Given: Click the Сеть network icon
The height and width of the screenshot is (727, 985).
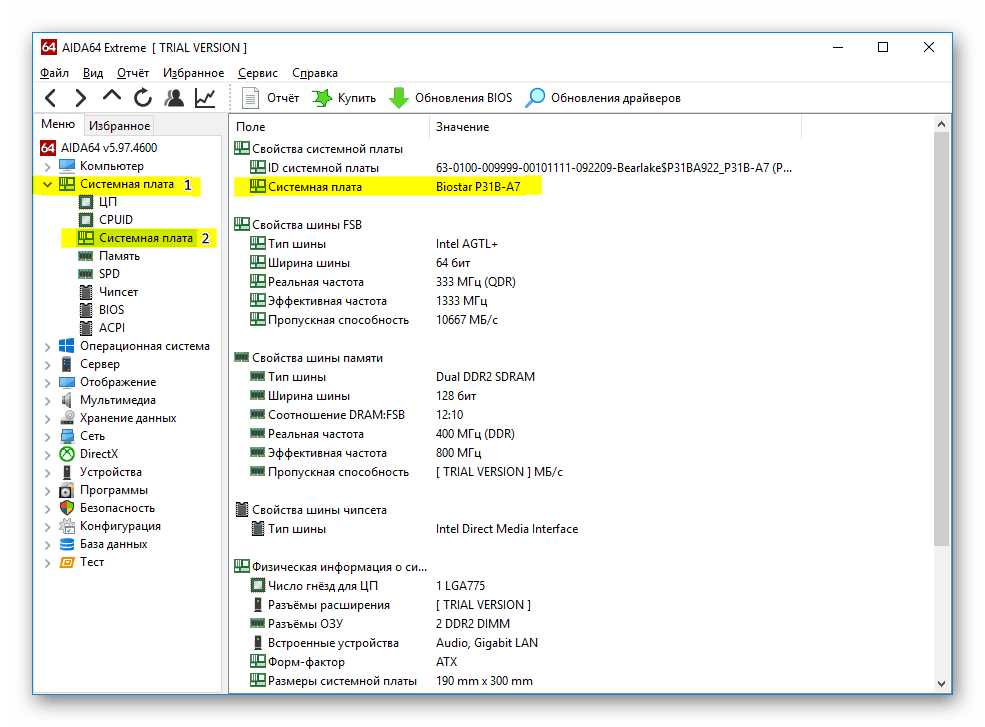Looking at the screenshot, I should pos(67,436).
